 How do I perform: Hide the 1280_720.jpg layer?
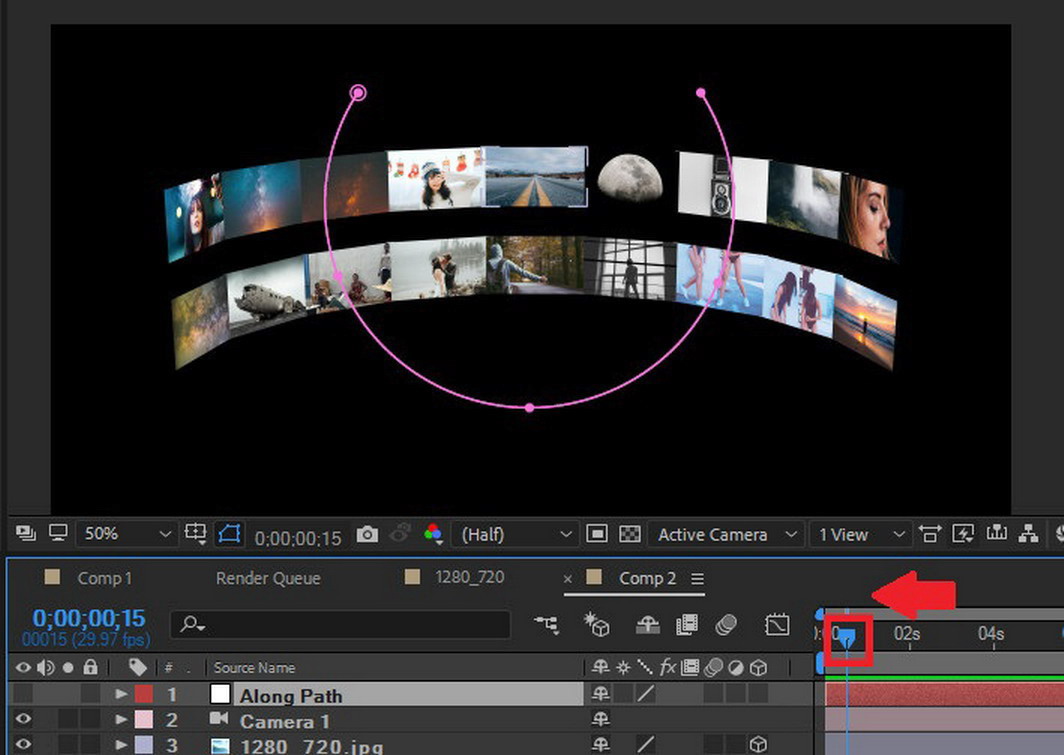[x=23, y=745]
